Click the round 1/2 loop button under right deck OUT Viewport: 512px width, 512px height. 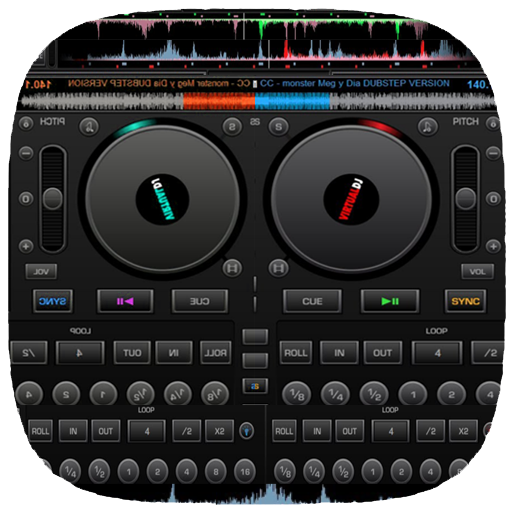click(x=374, y=395)
